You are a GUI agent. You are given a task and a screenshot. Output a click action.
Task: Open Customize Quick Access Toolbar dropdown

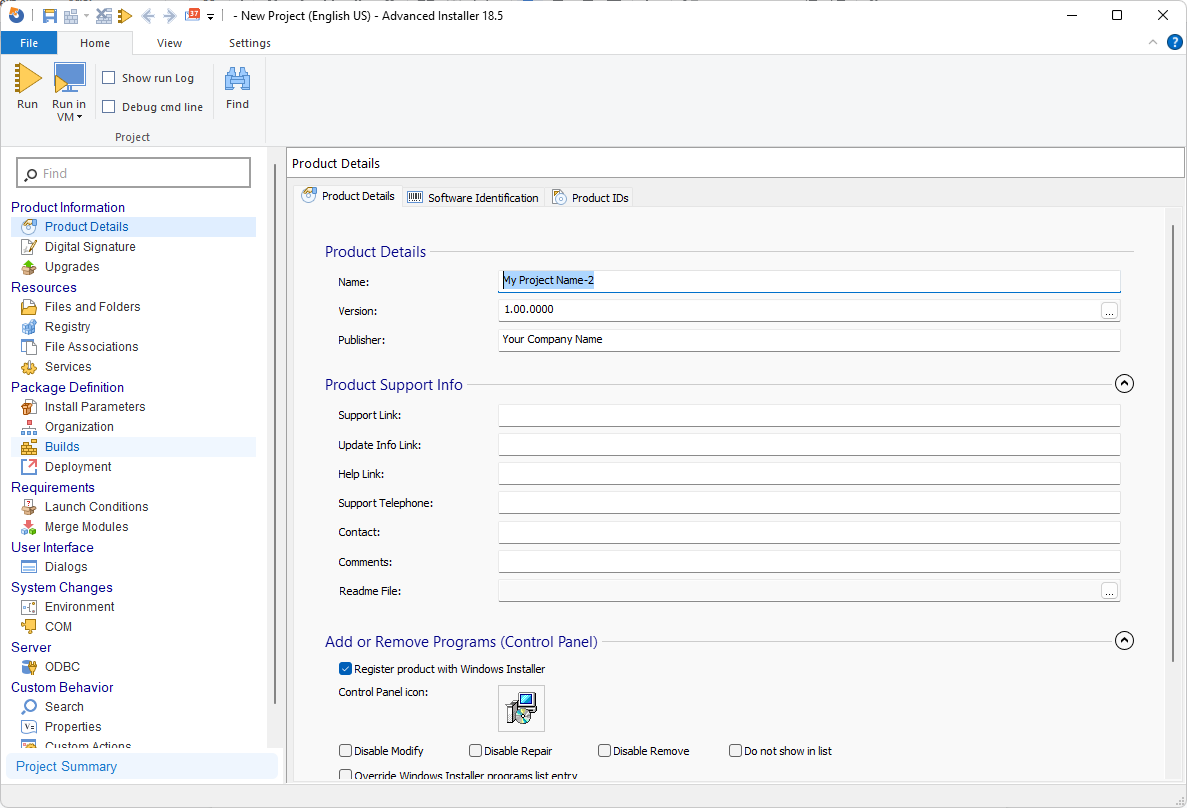tap(210, 16)
